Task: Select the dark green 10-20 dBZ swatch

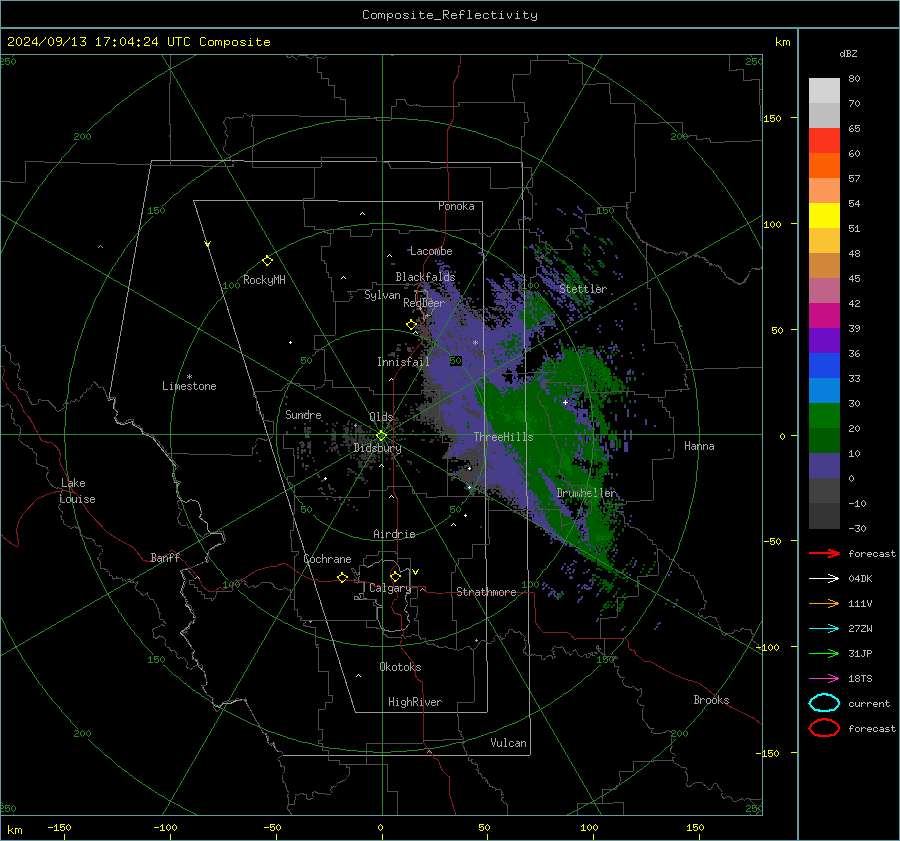Action: point(824,440)
